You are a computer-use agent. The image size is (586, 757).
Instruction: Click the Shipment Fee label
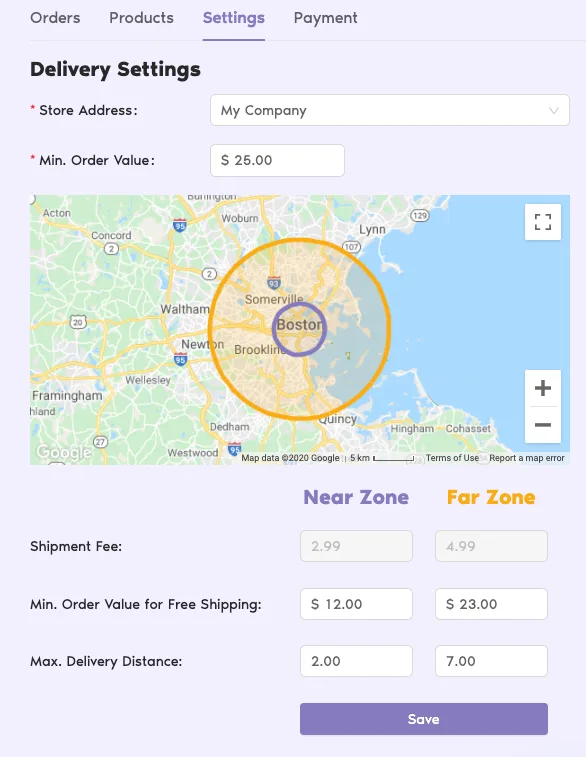[x=76, y=547]
